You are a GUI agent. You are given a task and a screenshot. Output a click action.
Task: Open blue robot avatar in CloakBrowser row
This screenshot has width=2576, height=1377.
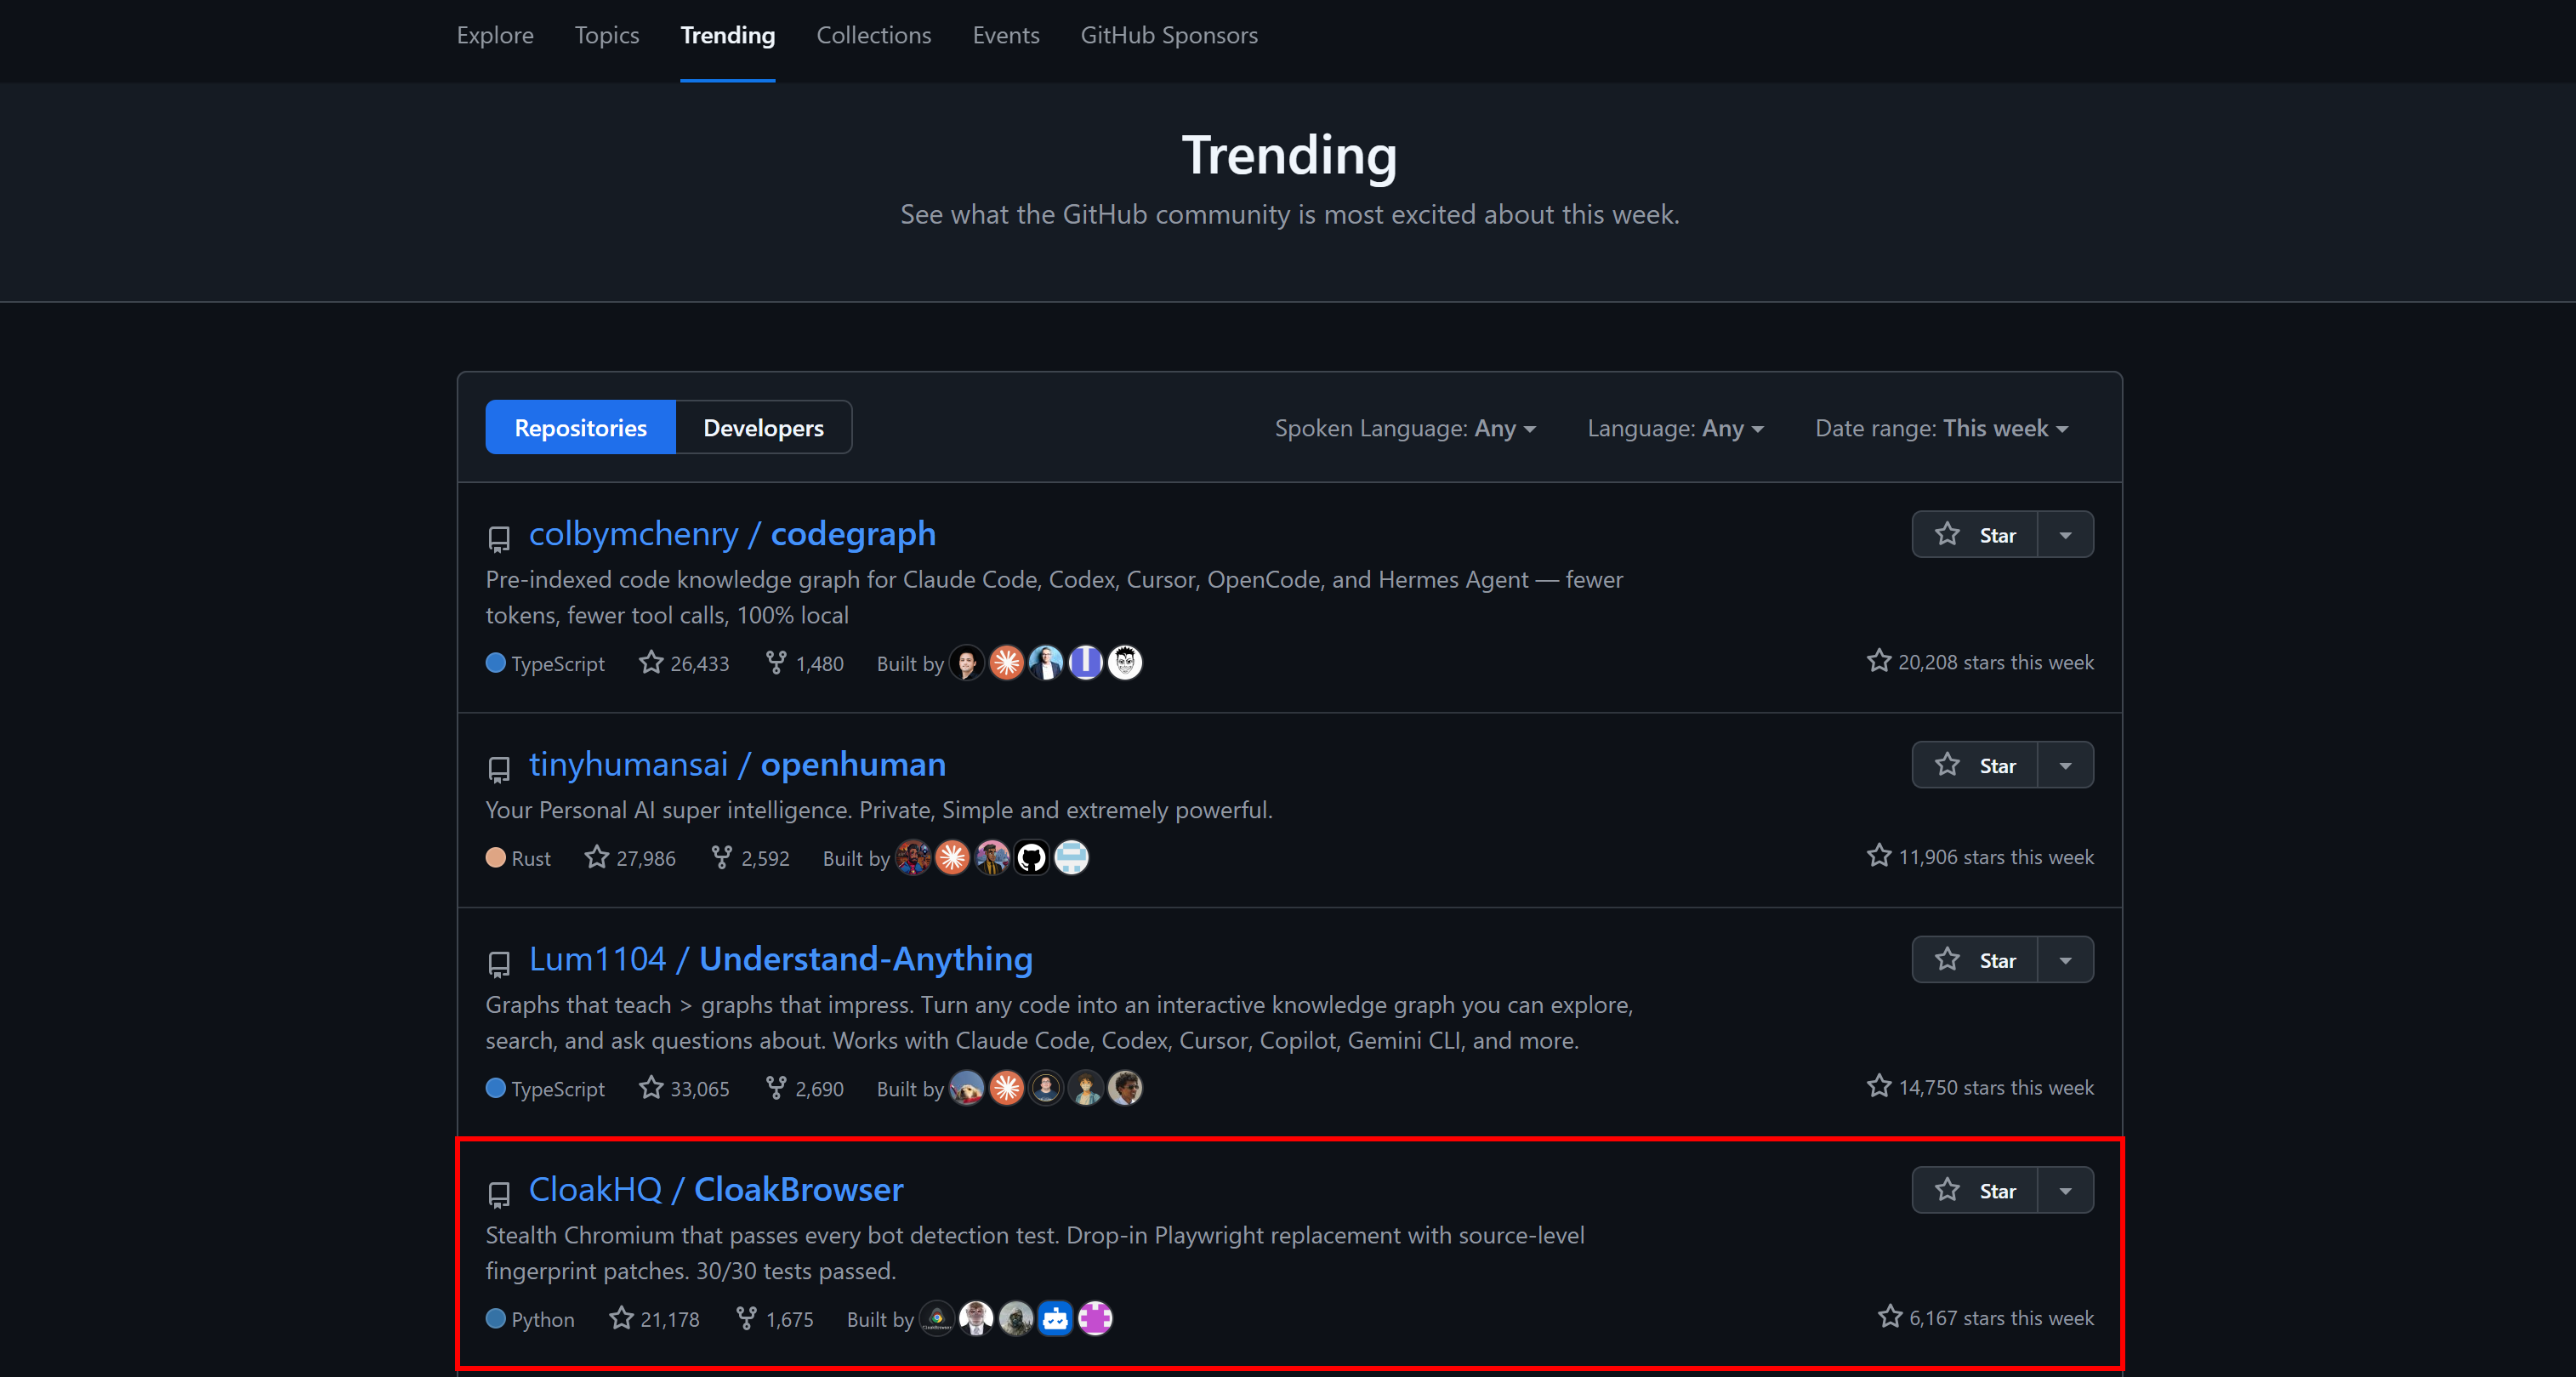click(1056, 1318)
